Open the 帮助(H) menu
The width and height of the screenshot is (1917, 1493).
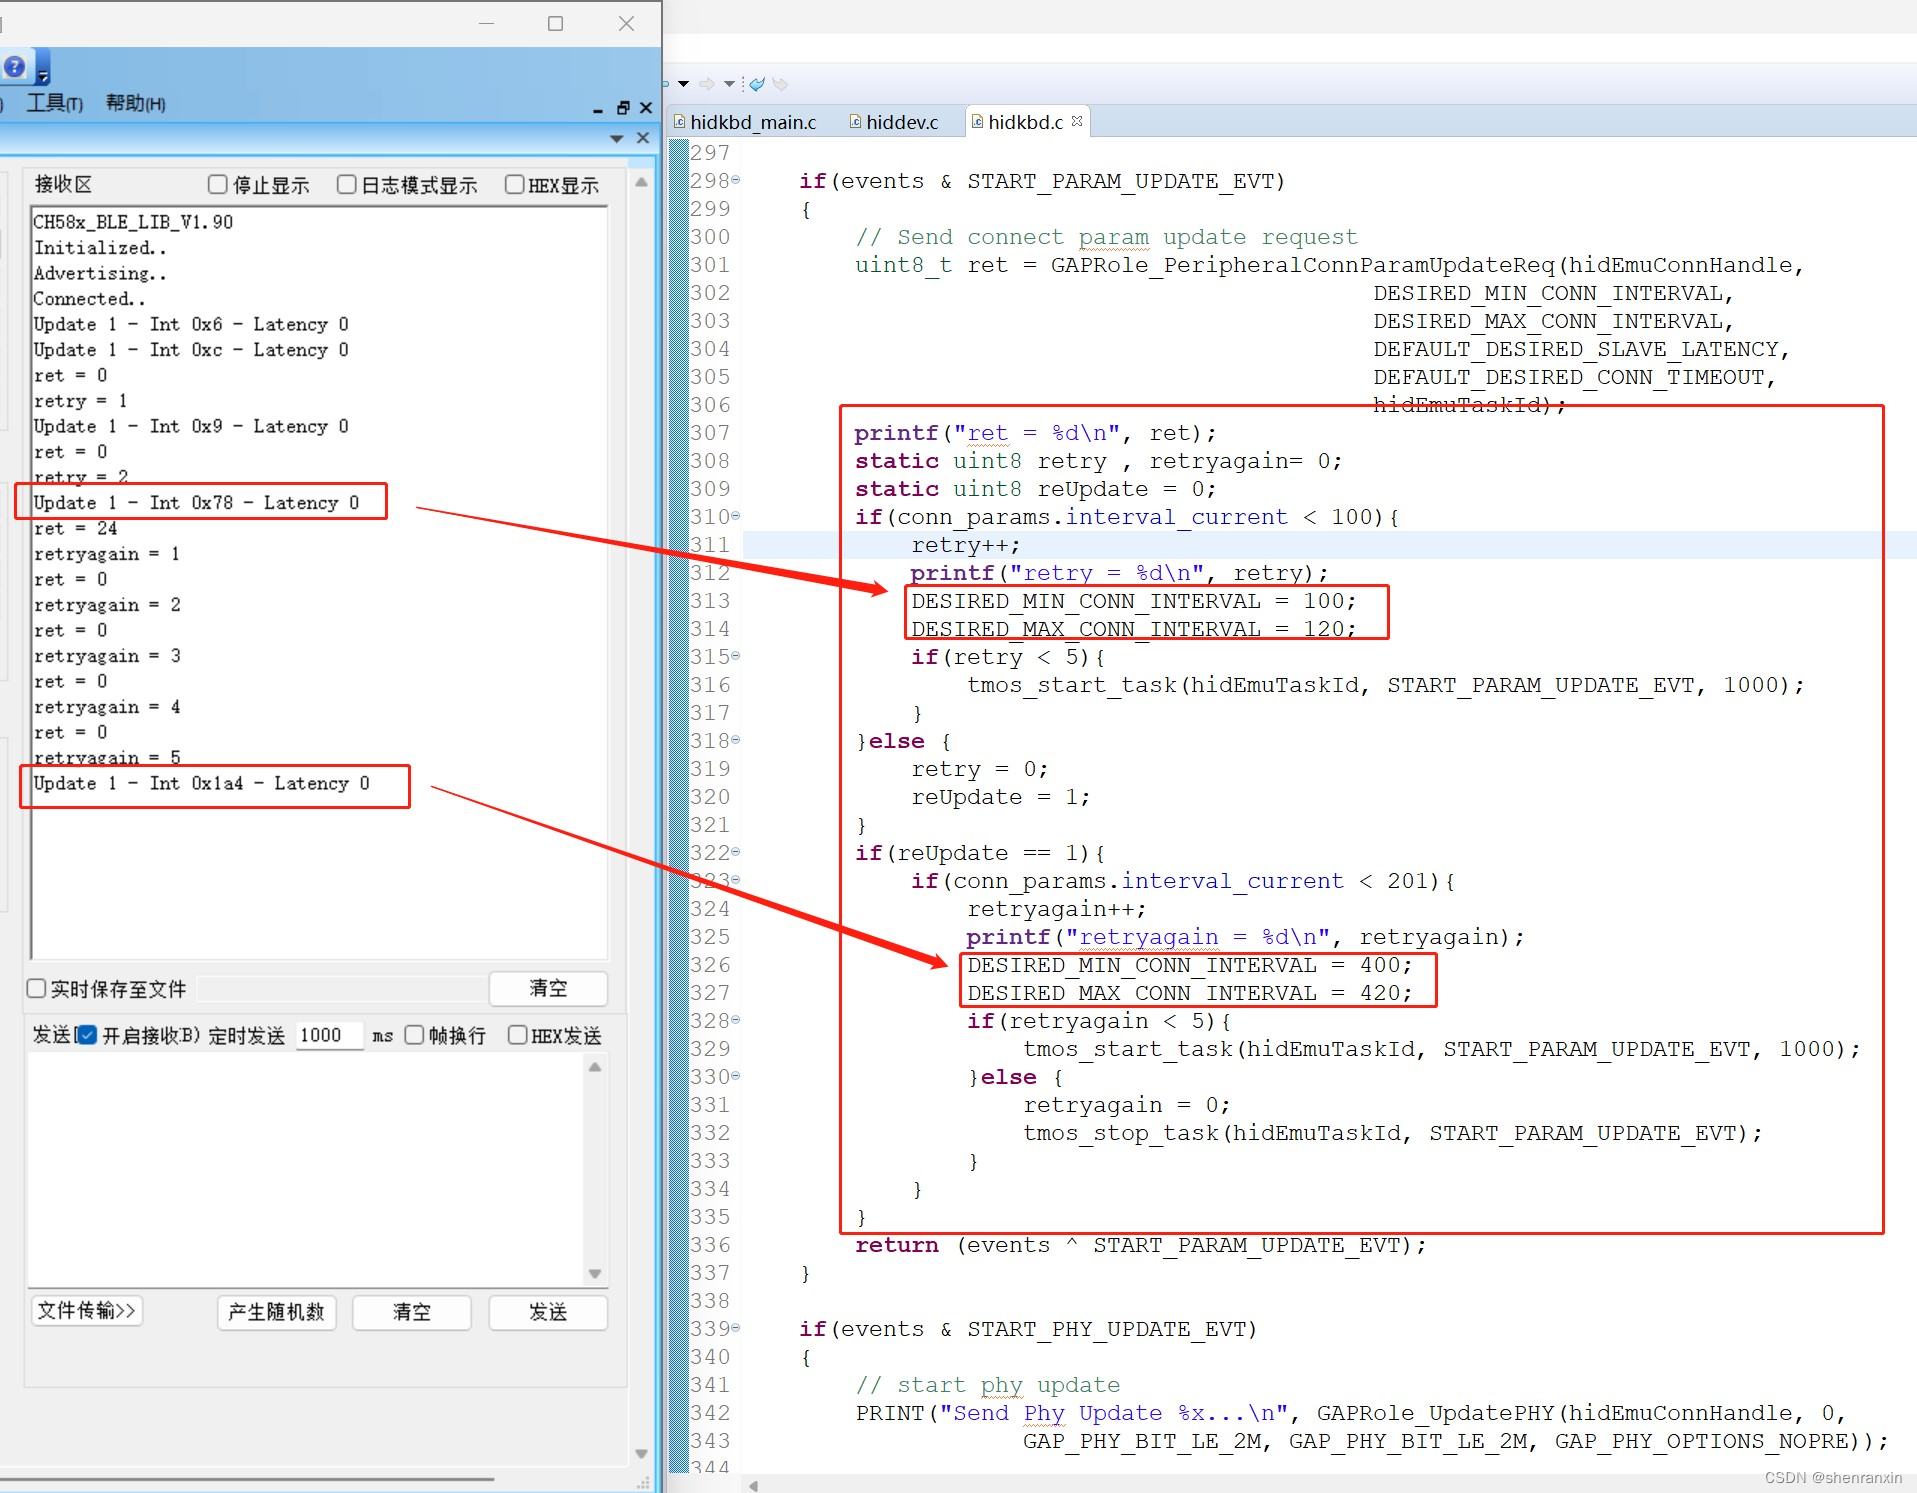pos(136,103)
